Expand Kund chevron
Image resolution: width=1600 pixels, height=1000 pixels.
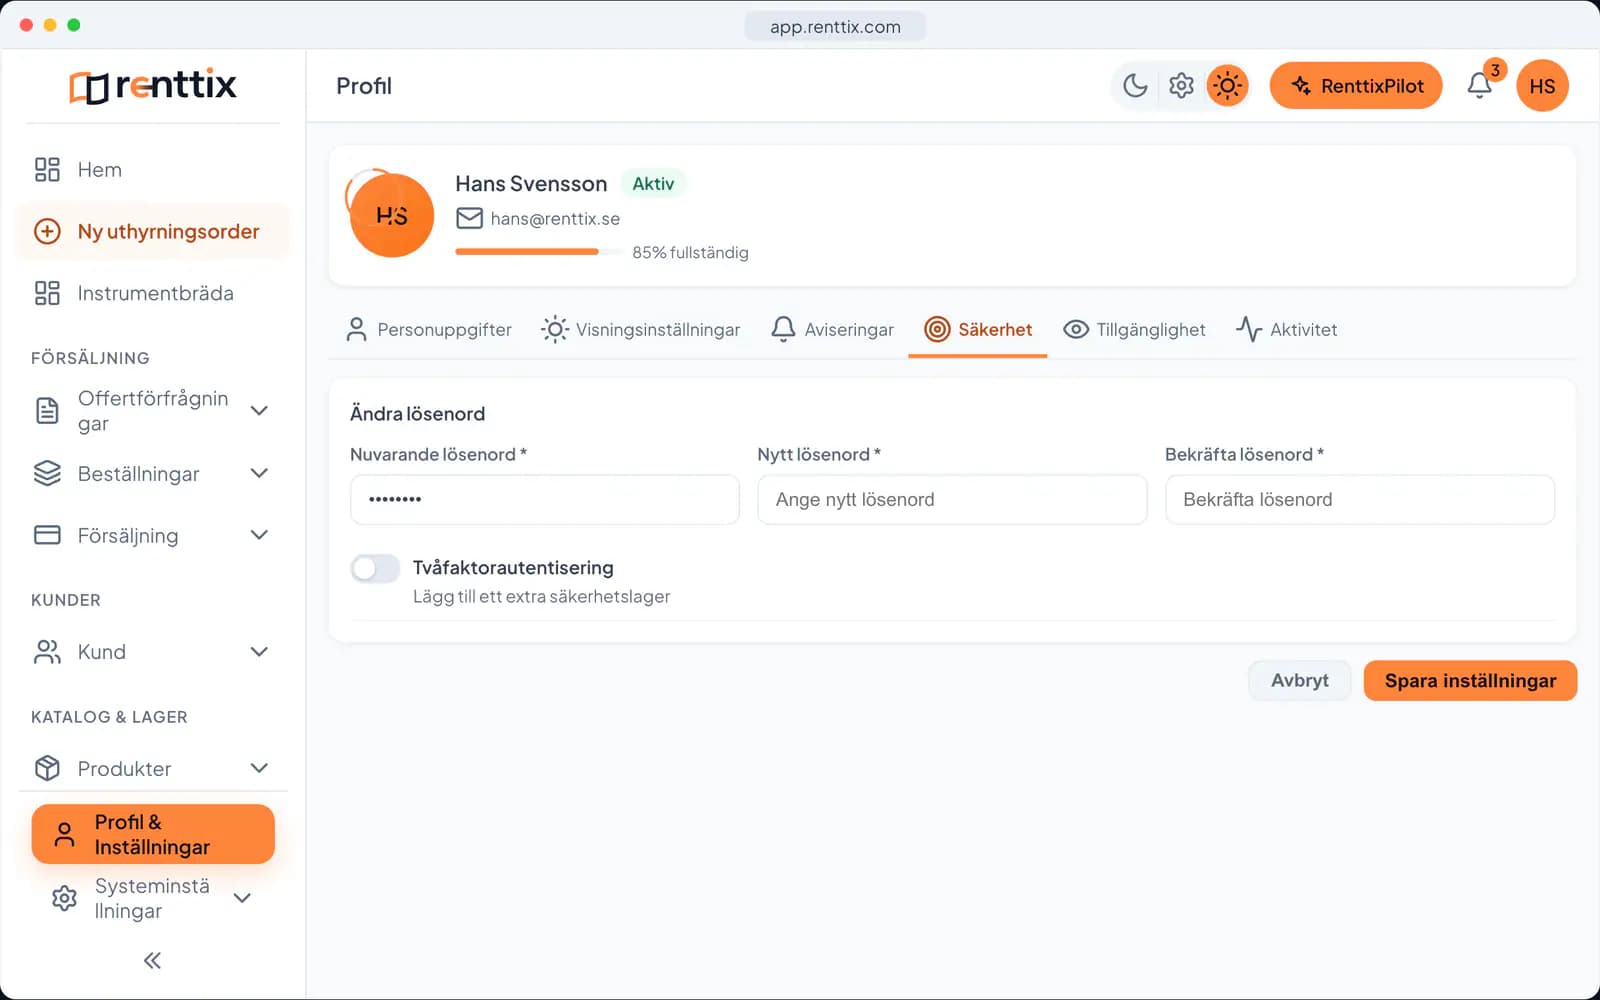[259, 652]
